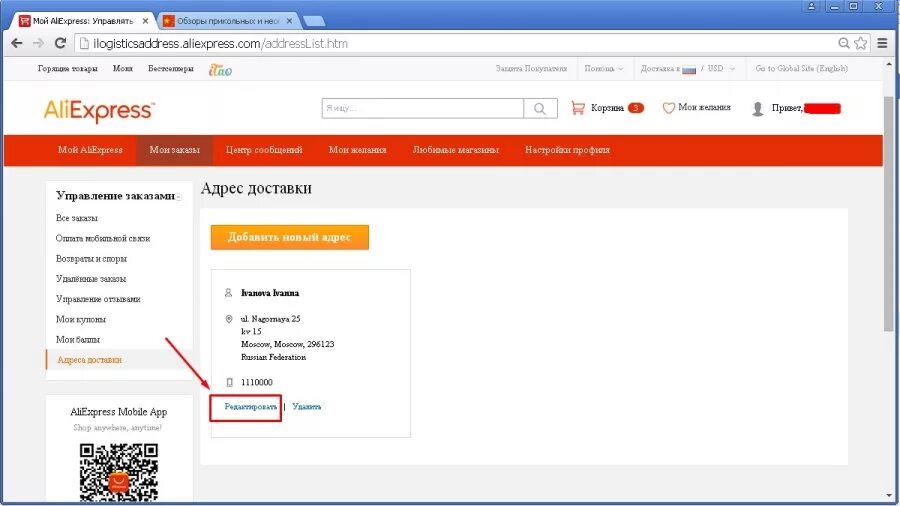
Task: Open Горящие товары top link
Action: pos(68,68)
